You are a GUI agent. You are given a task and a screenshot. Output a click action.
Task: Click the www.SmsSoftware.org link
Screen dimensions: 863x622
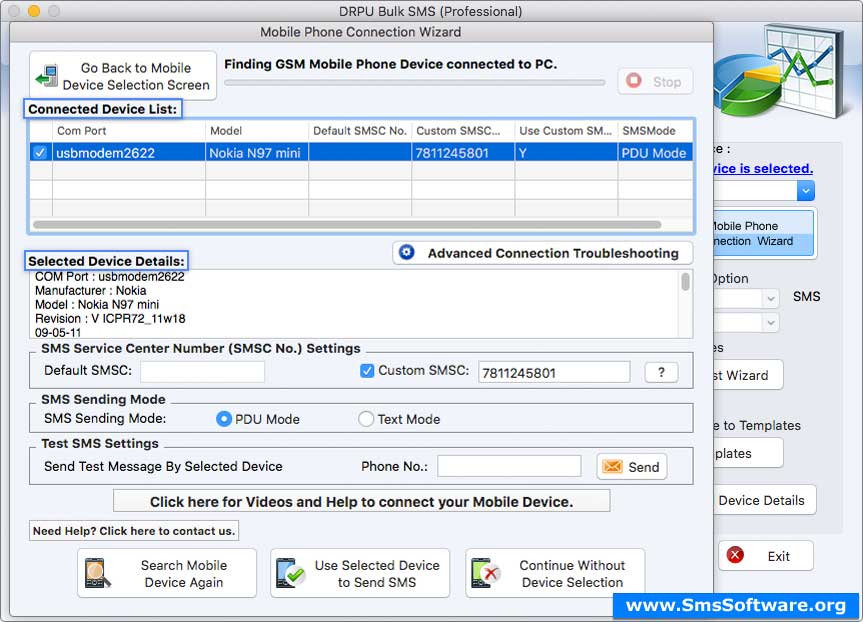click(736, 605)
